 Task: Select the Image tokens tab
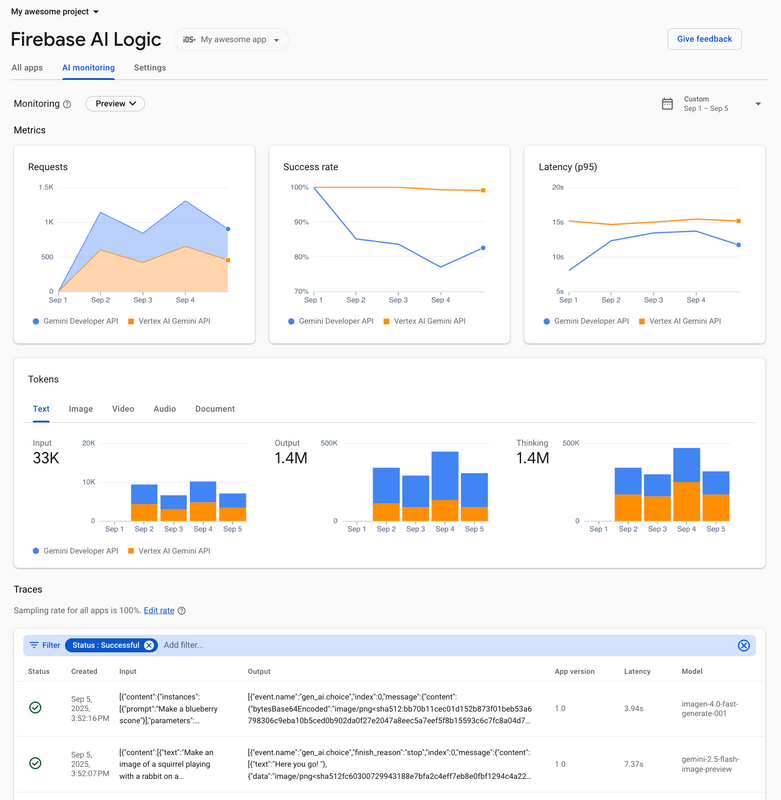point(81,409)
